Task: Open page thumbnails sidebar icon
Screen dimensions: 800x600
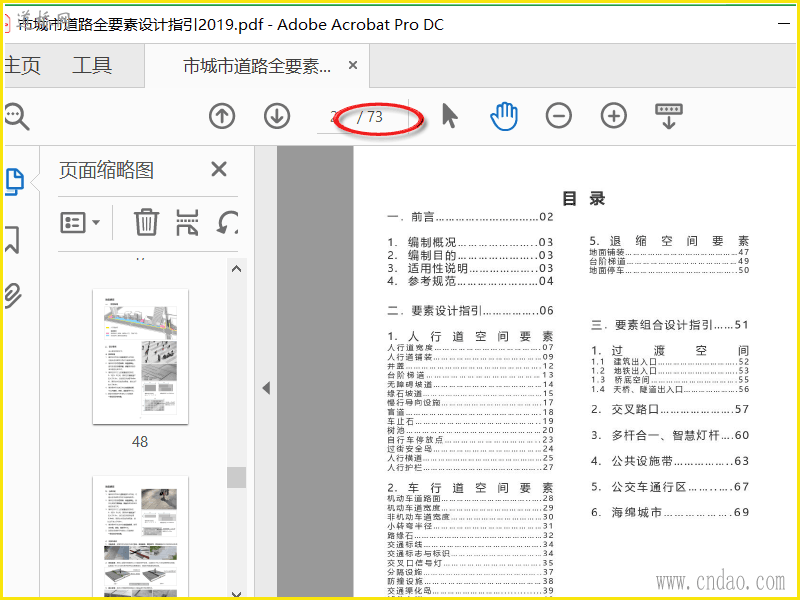Action: tap(15, 182)
